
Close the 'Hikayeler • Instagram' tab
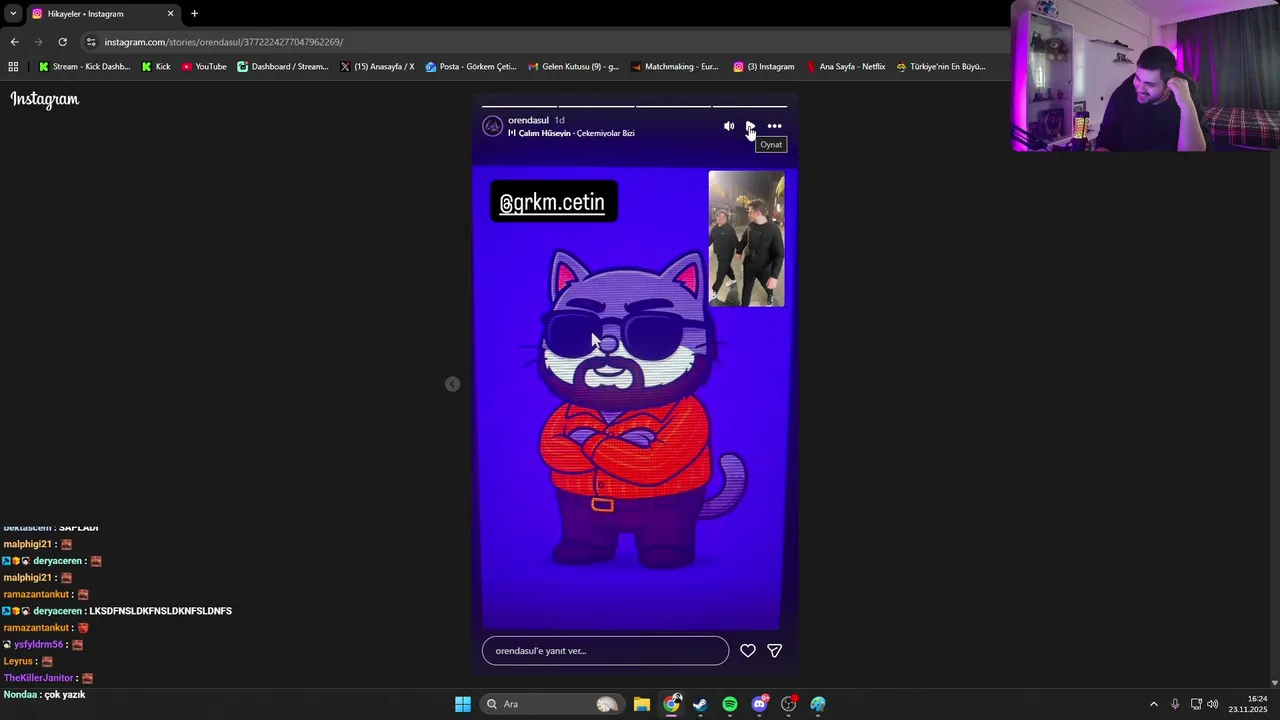pyautogui.click(x=170, y=14)
